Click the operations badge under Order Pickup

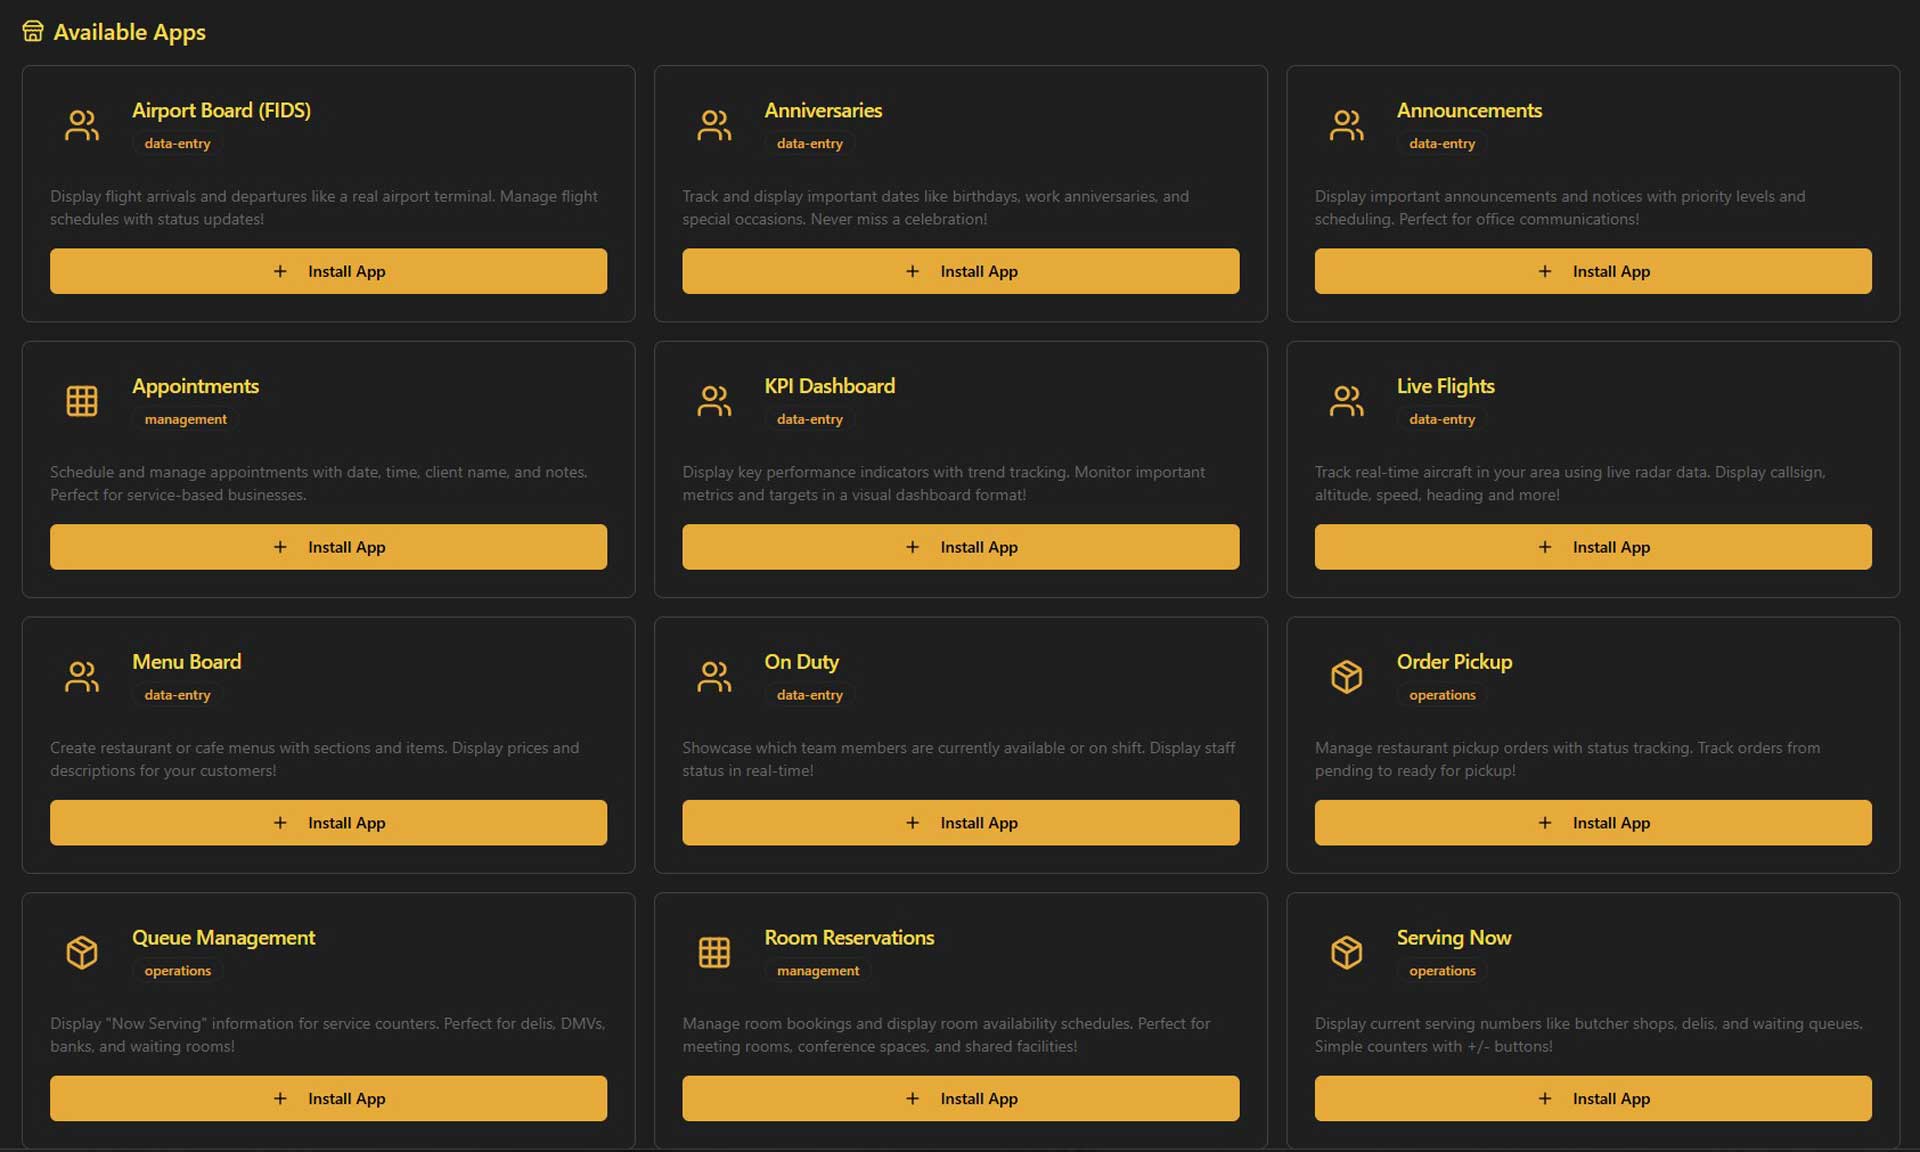point(1441,695)
